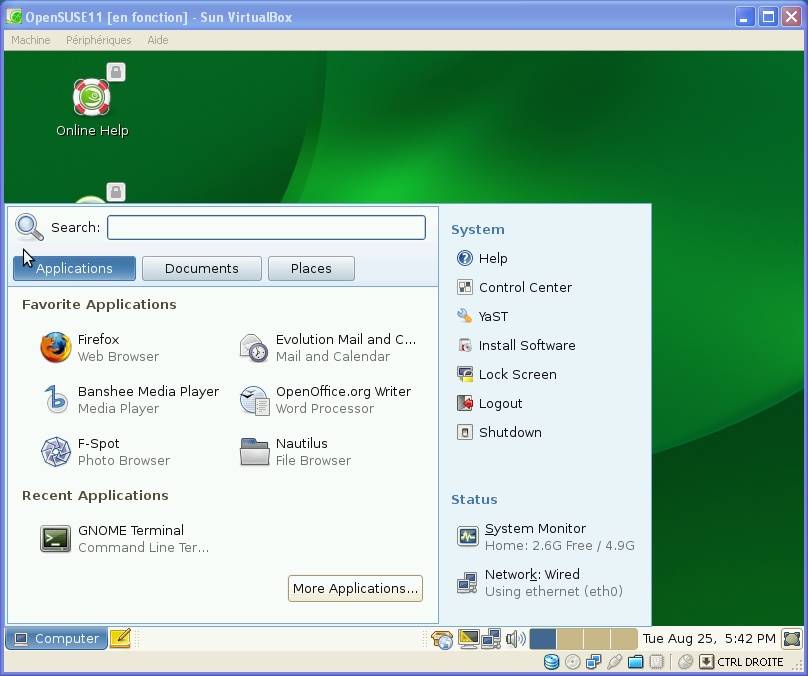The image size is (808, 676).
Task: Switch to the Documents tab
Action: point(201,268)
